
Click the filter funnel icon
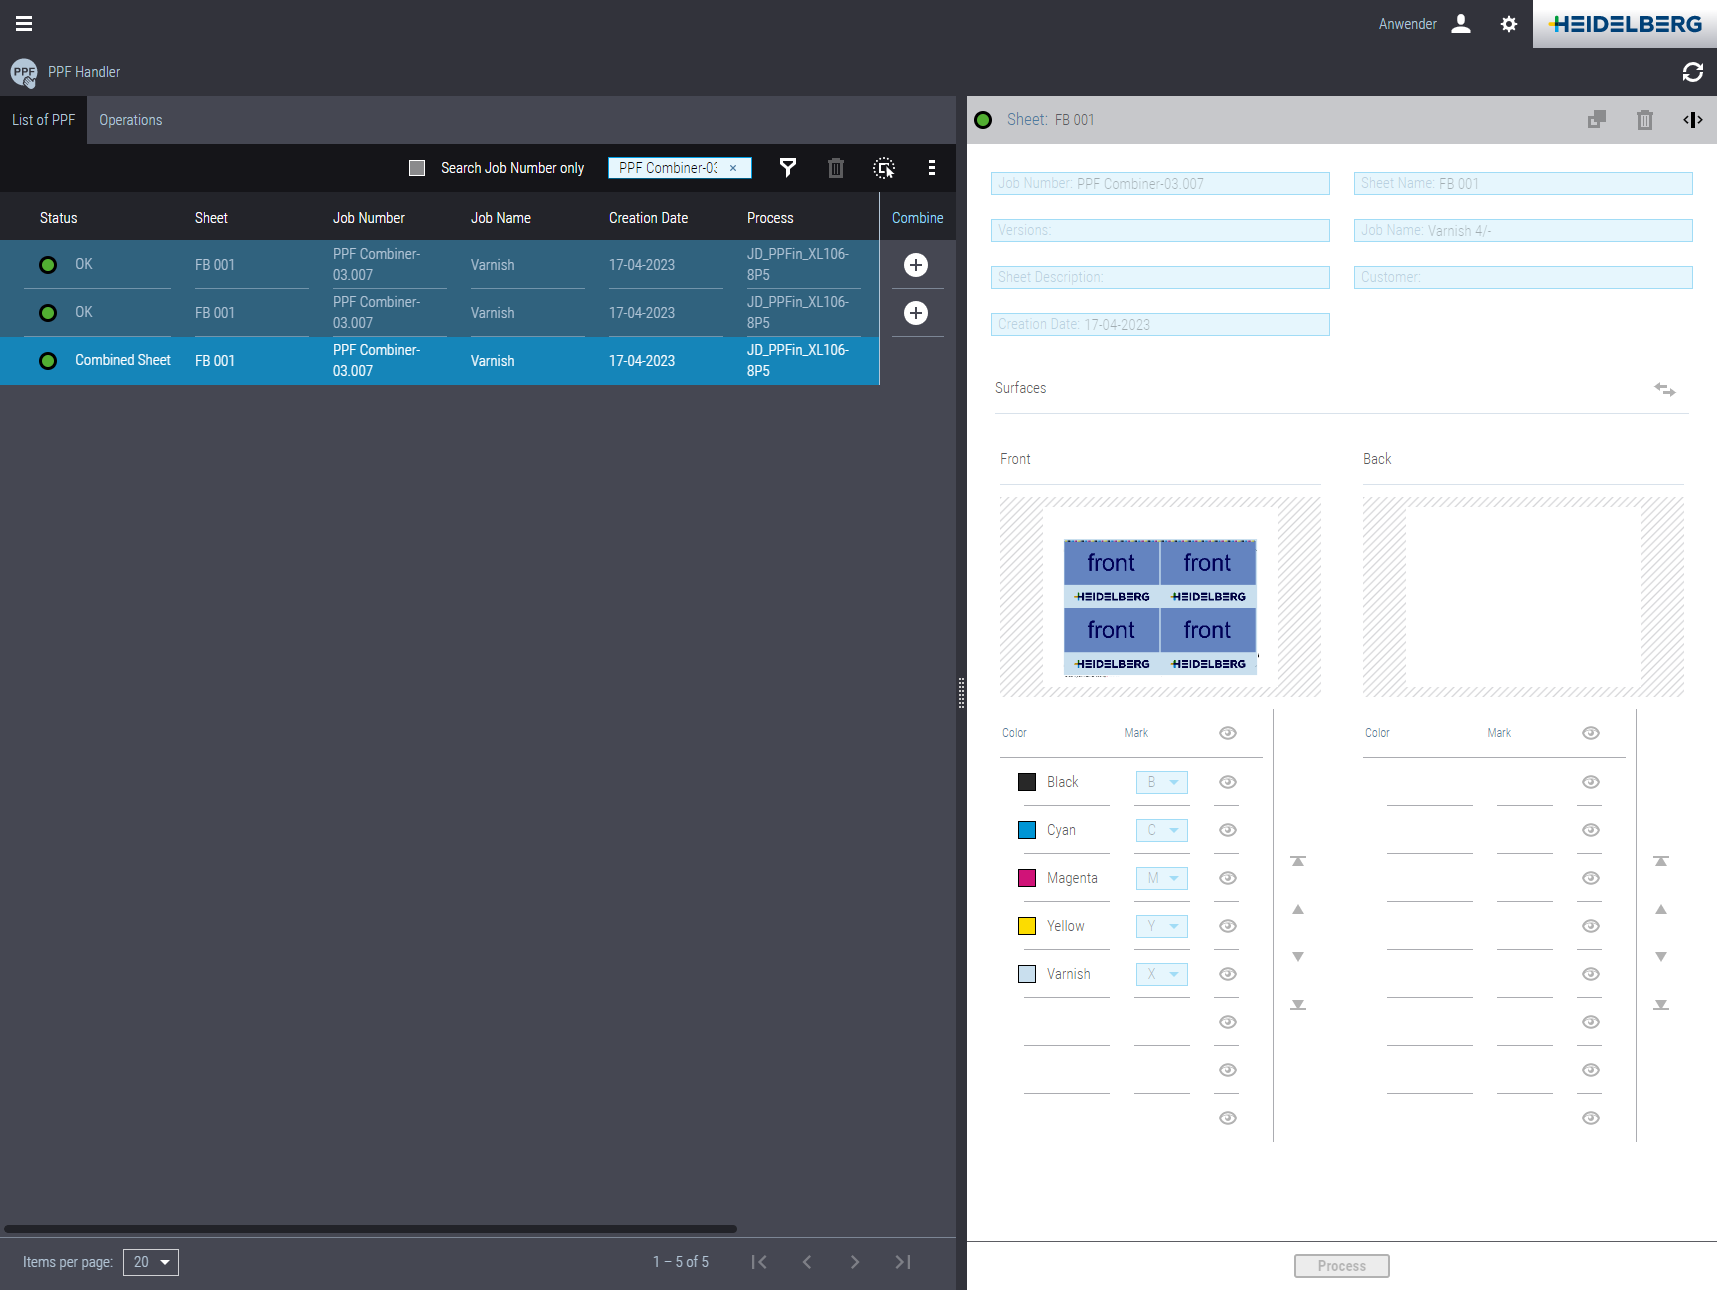coord(788,168)
